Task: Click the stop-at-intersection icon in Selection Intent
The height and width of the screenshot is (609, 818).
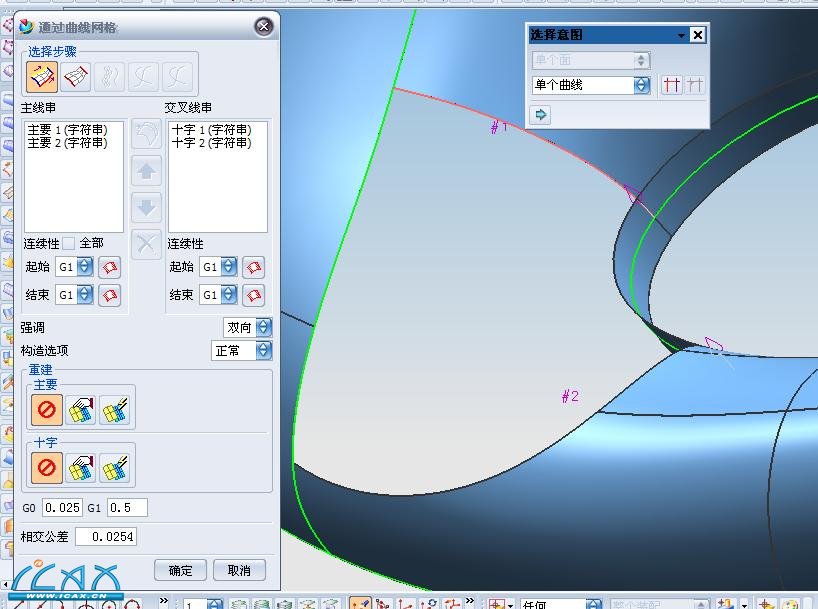Action: coord(672,86)
